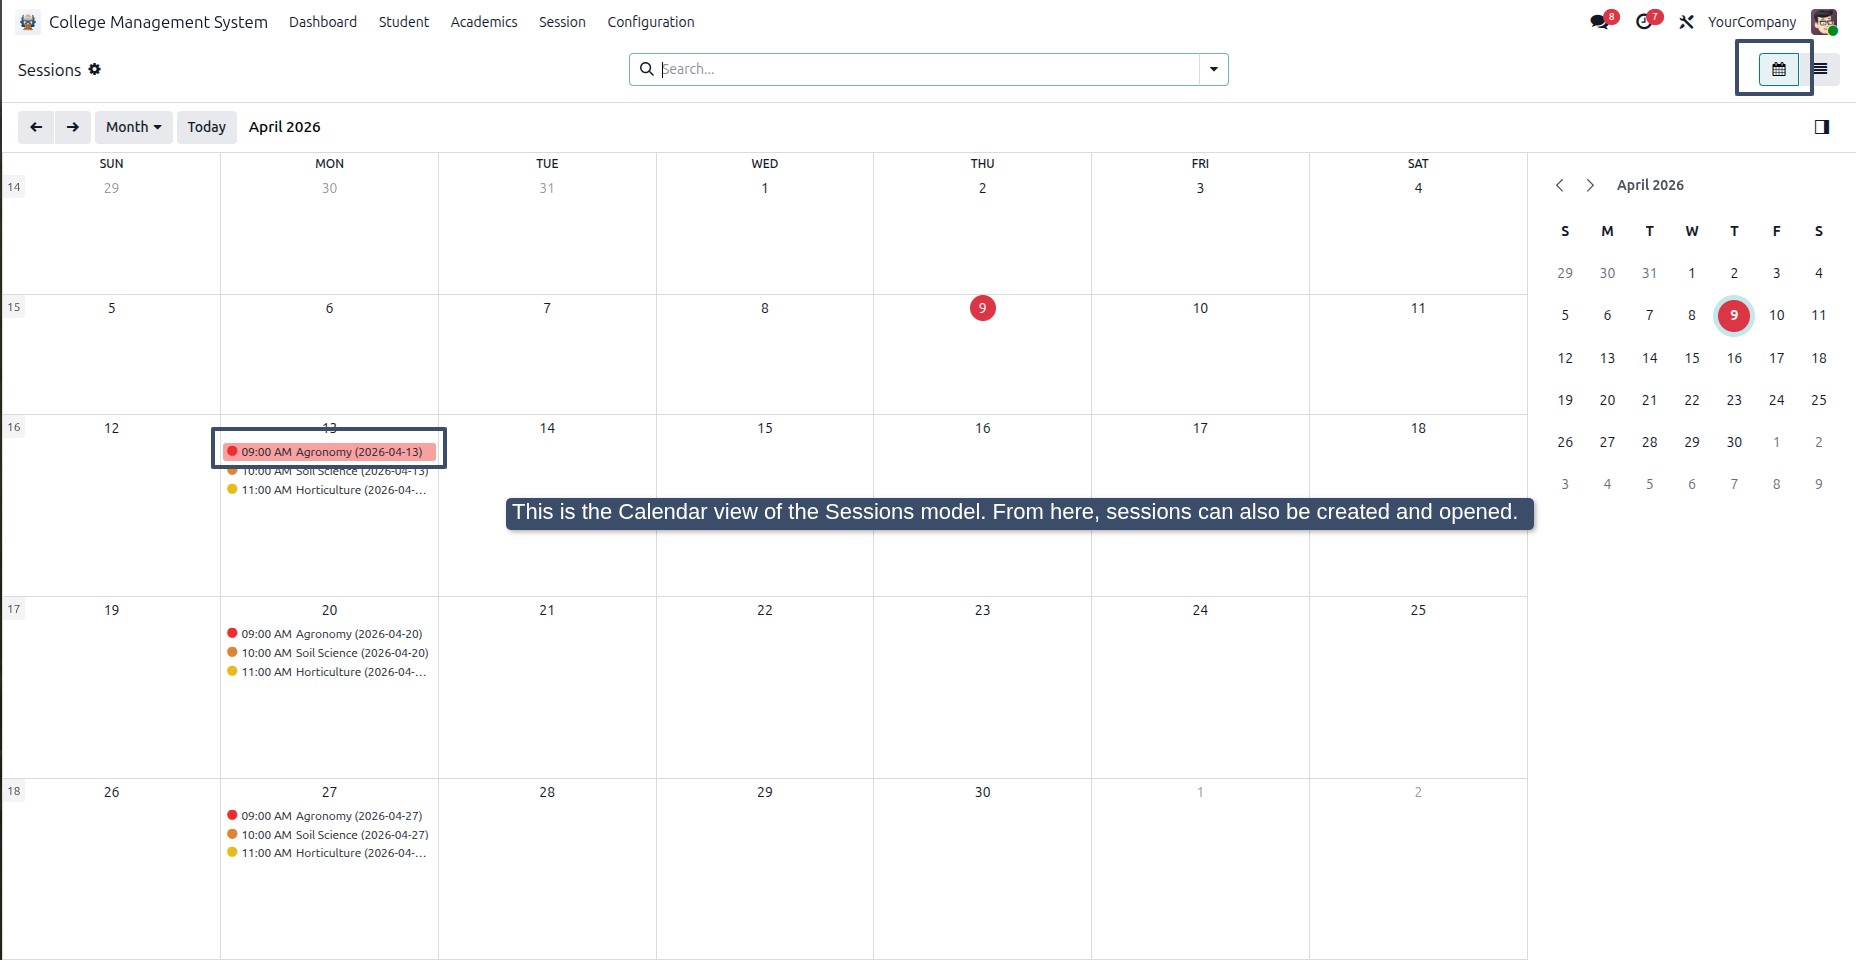Open the Soil Science (2026-04-27) event
The image size is (1856, 960).
[330, 835]
